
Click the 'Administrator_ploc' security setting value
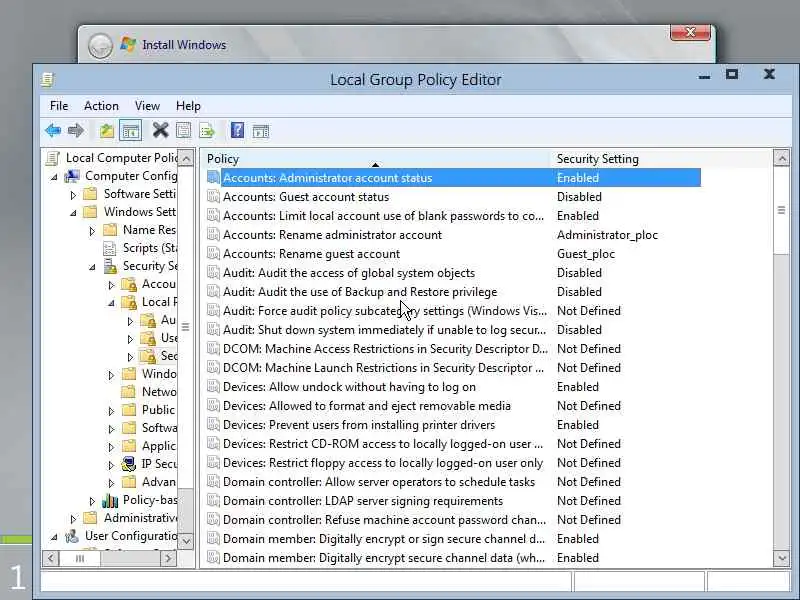click(x=607, y=235)
